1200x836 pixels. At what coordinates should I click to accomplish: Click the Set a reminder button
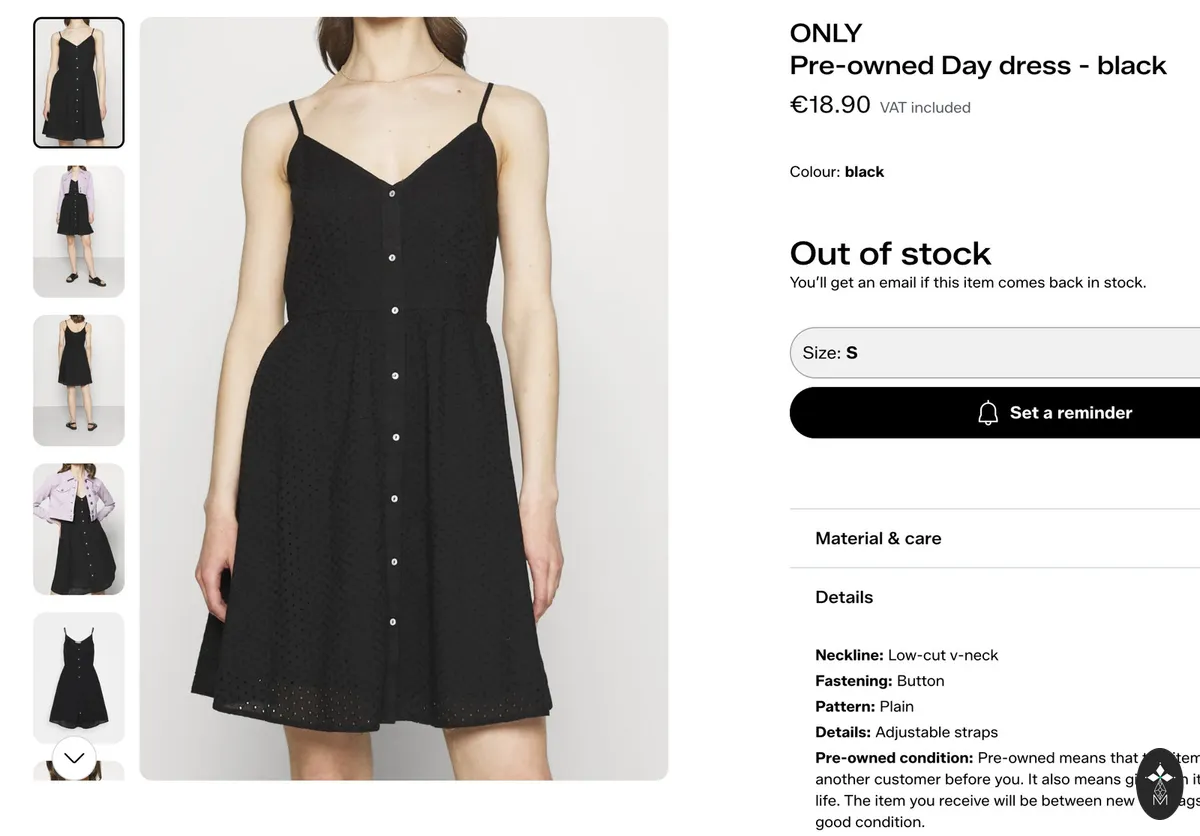click(x=995, y=413)
